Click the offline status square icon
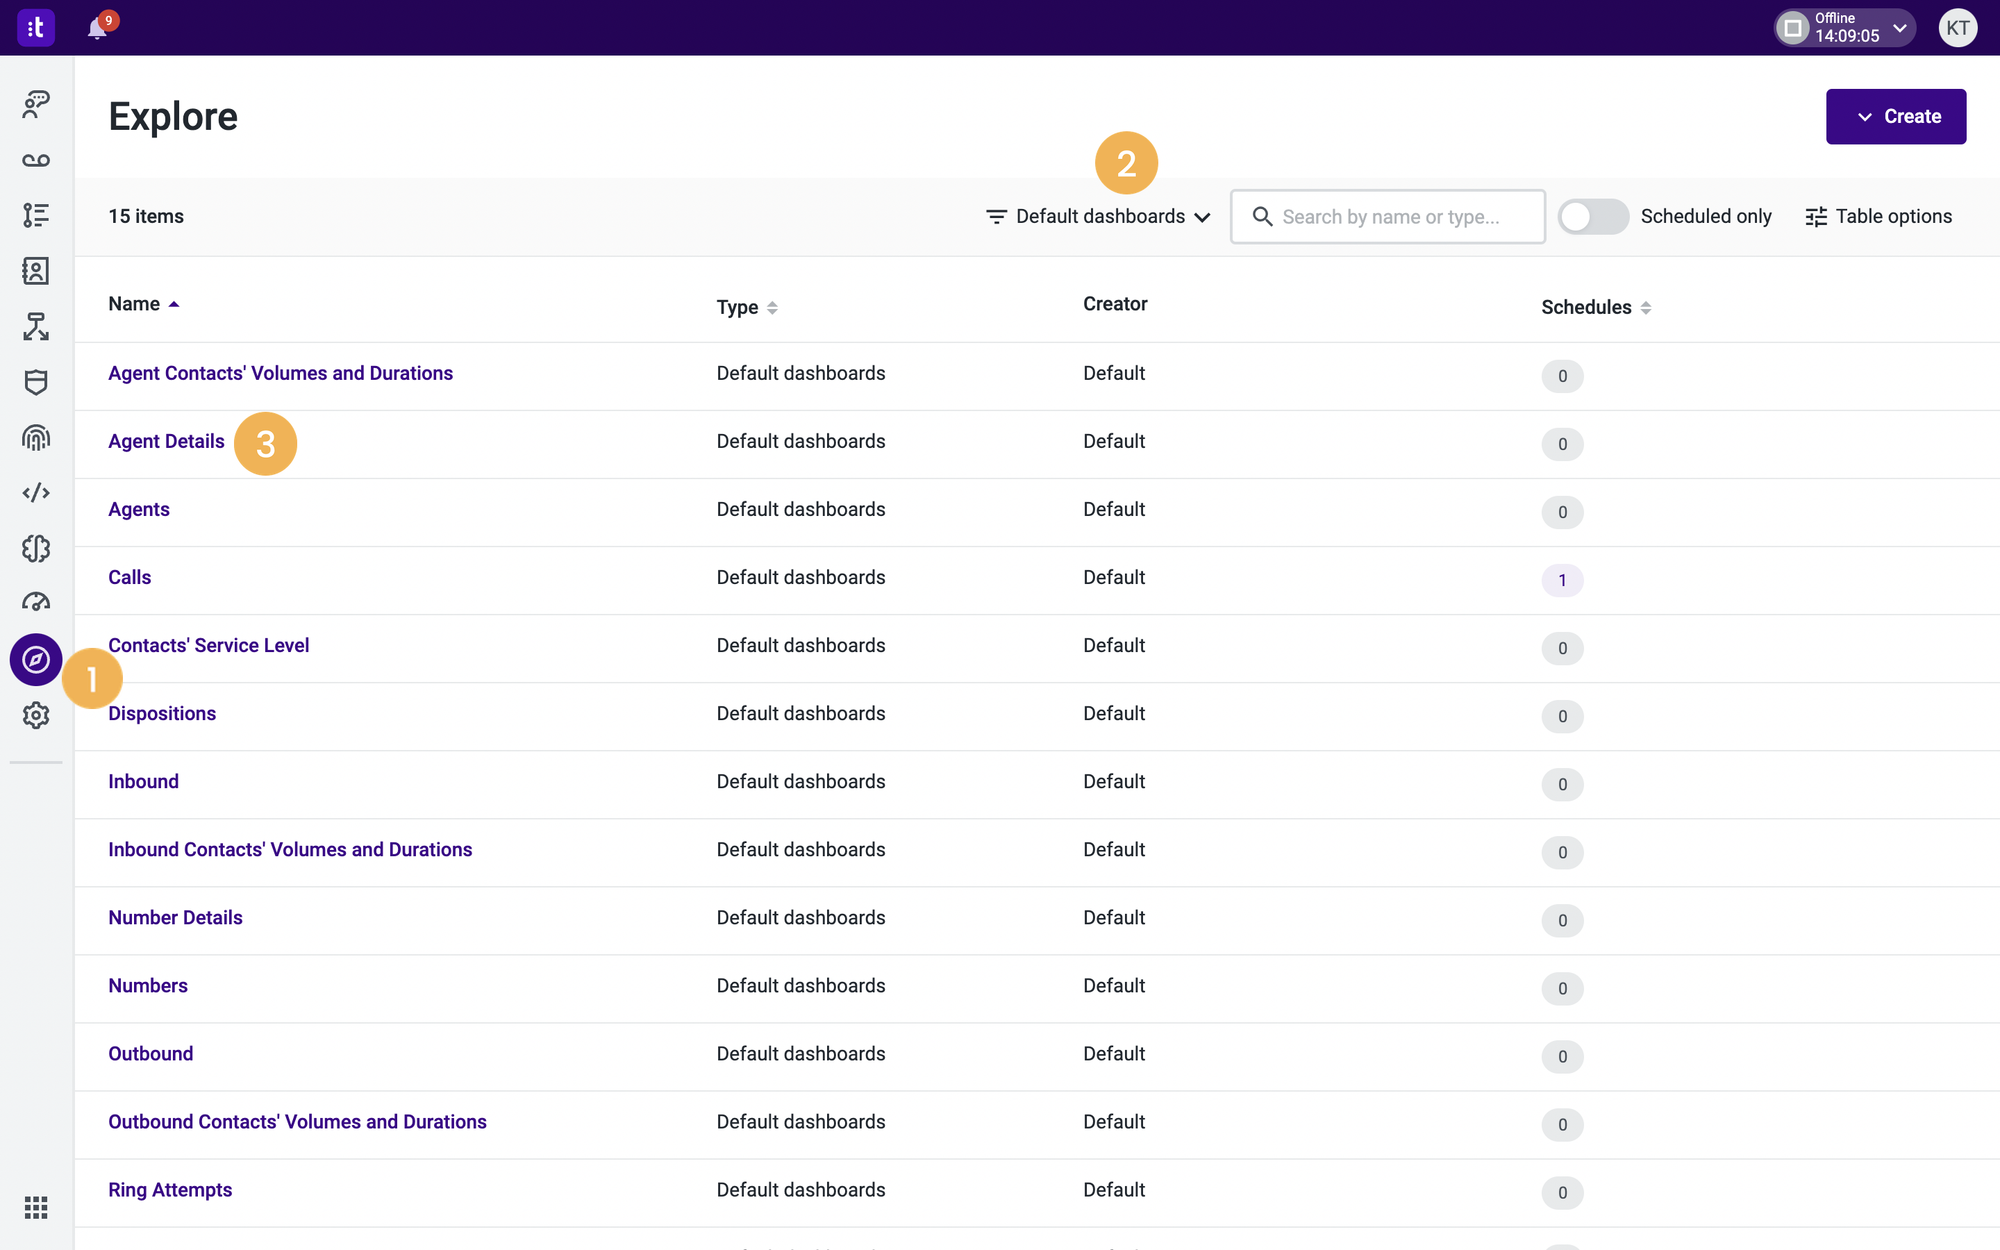Screen dimensions: 2000x1250 click(x=1794, y=28)
